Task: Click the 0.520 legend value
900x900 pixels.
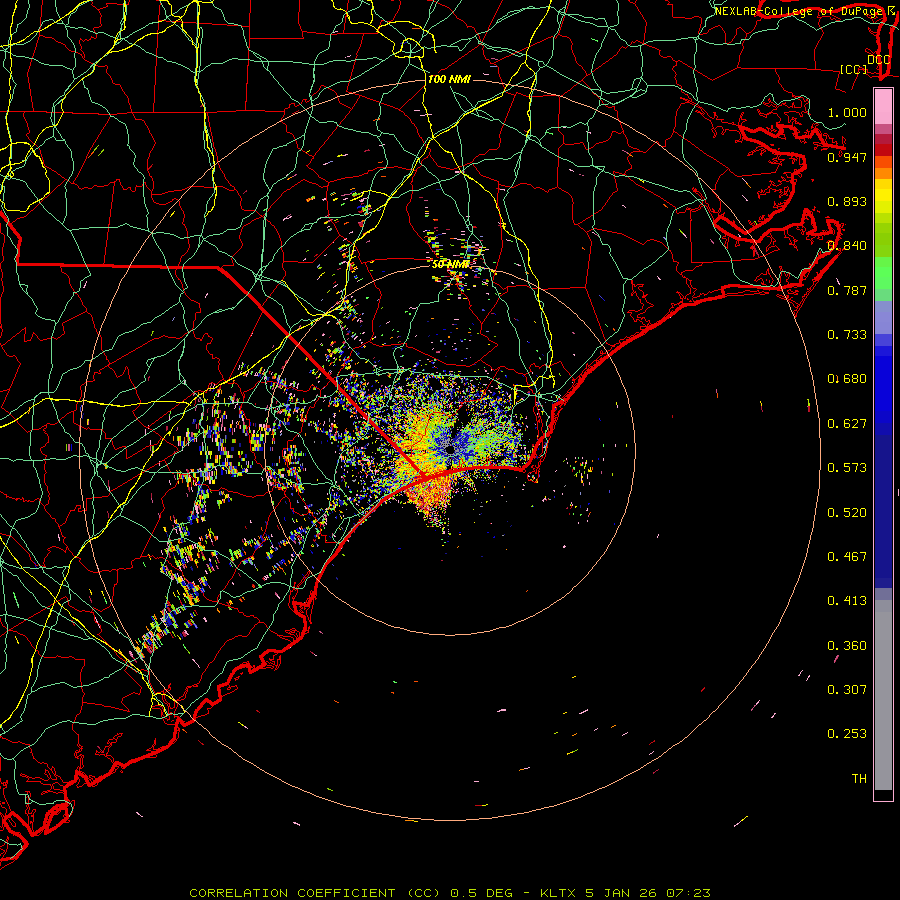Action: coord(847,512)
